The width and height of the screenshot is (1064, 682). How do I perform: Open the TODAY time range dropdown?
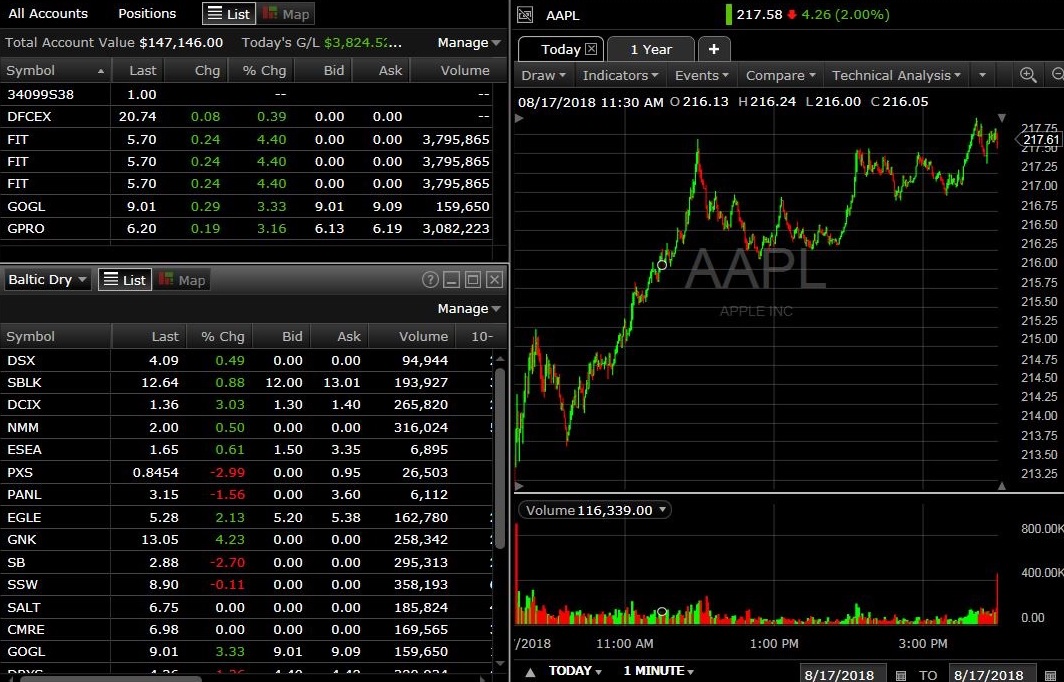pyautogui.click(x=575, y=671)
